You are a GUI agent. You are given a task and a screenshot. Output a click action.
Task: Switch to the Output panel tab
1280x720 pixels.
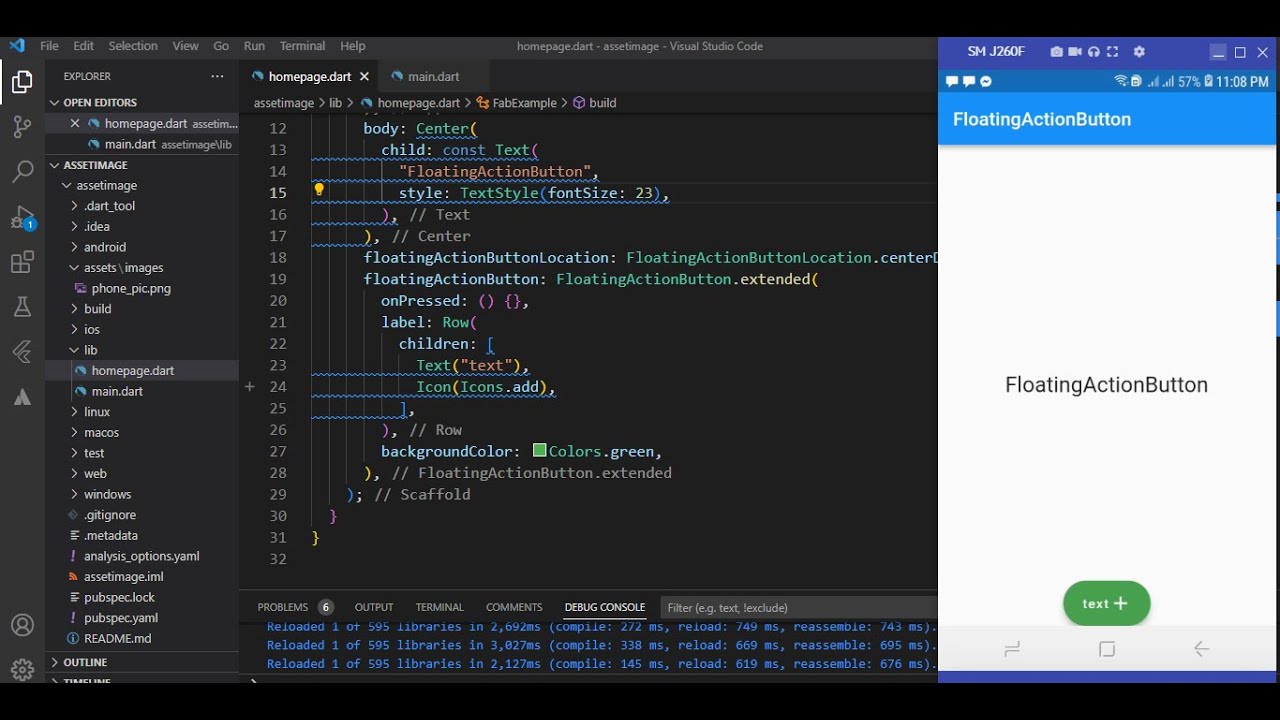click(374, 607)
